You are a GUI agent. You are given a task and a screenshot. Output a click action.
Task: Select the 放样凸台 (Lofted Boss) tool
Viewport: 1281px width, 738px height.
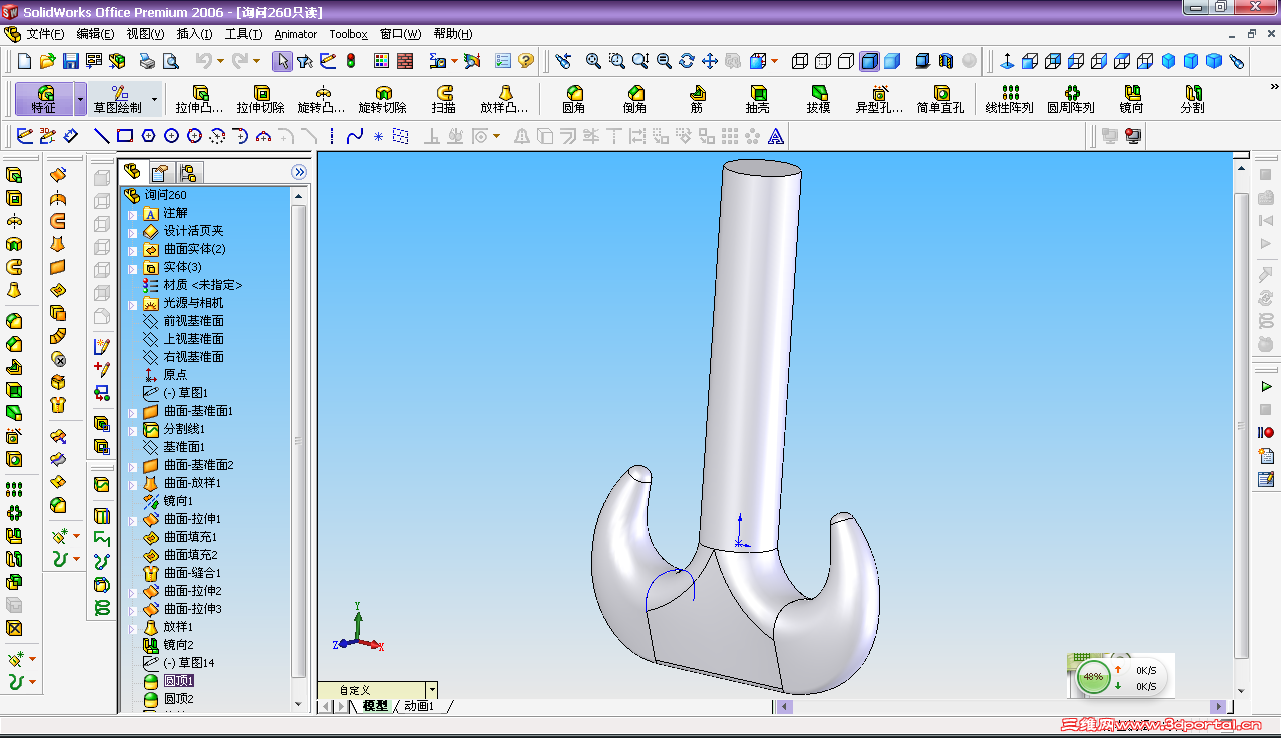(x=504, y=99)
